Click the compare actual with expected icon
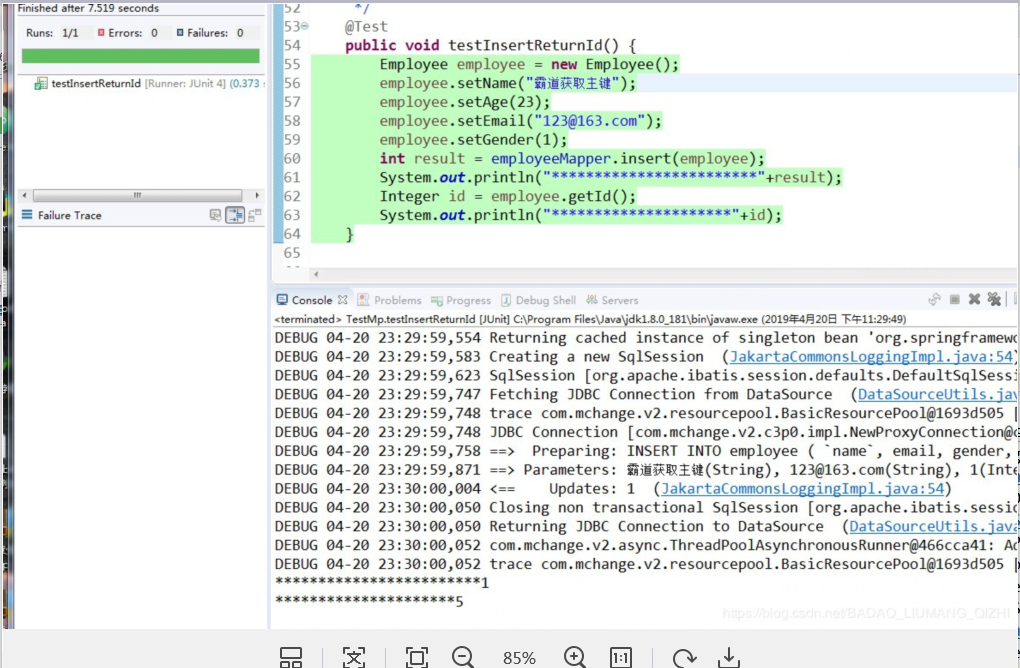 [254, 215]
